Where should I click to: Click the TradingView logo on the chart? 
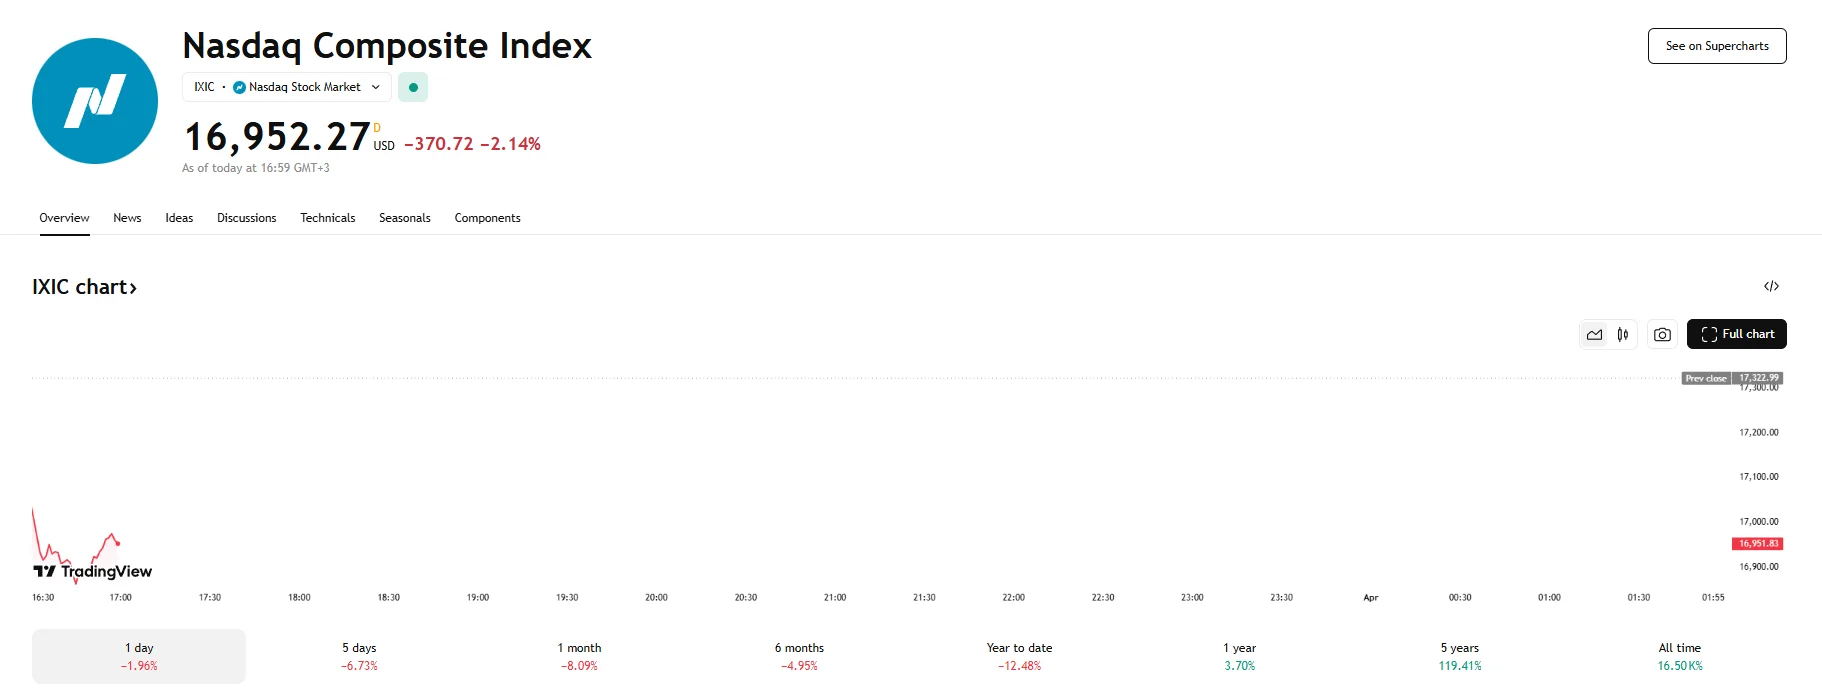point(90,572)
